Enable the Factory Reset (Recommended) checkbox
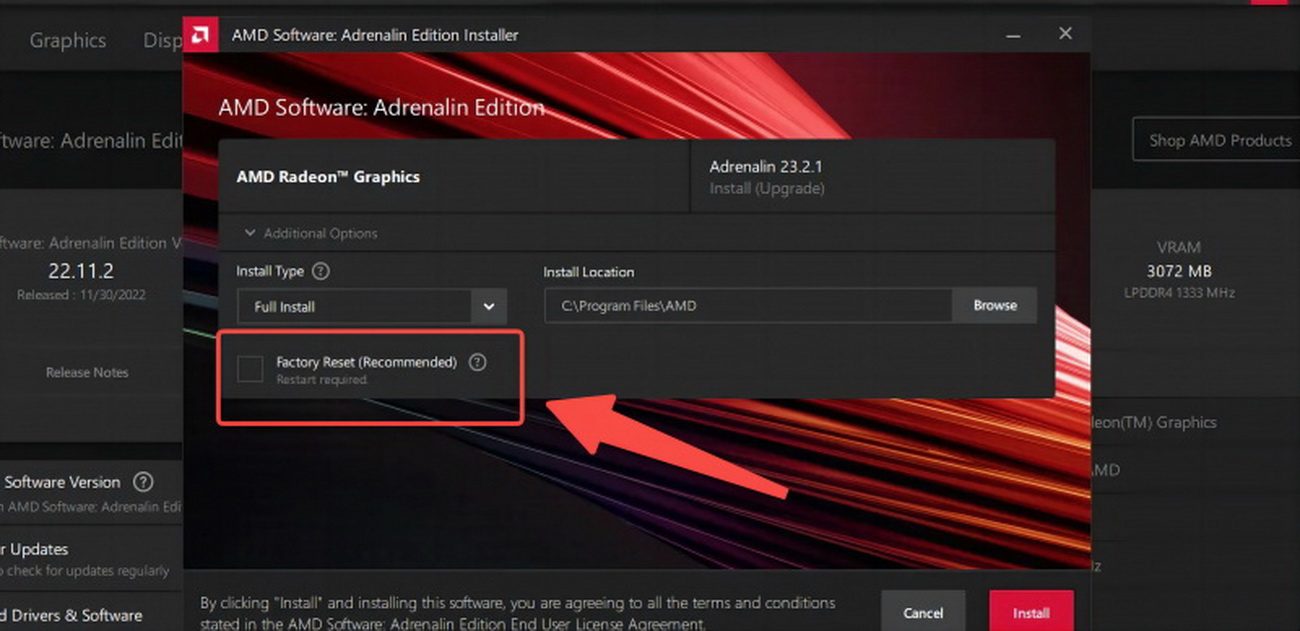The width and height of the screenshot is (1300, 631). [250, 368]
